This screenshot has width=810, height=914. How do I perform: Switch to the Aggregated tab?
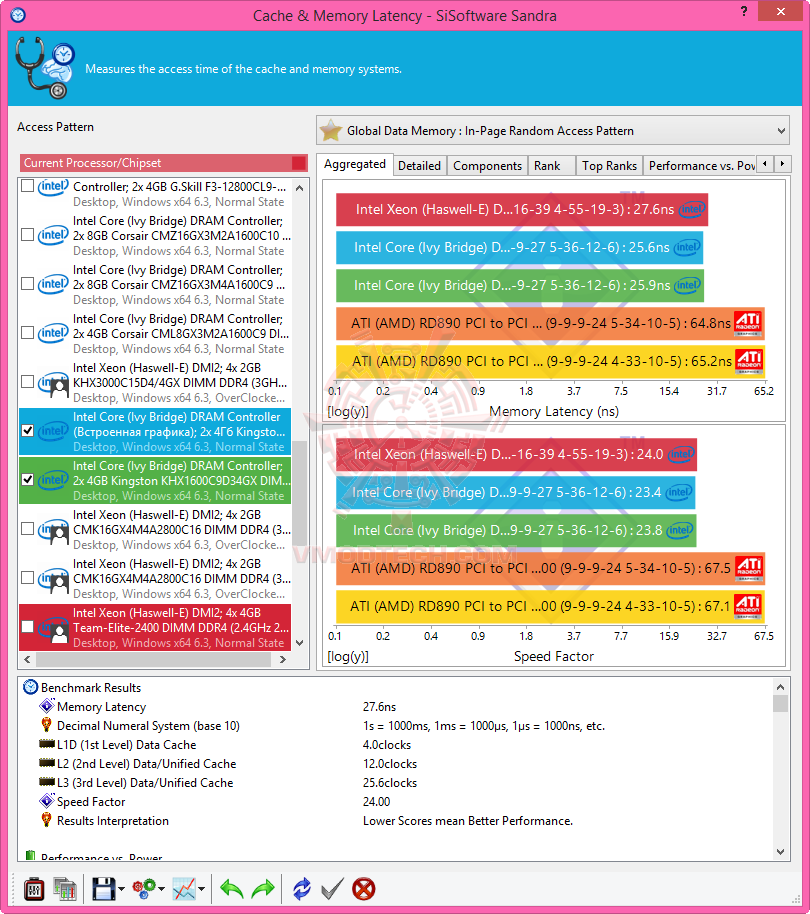pos(355,164)
